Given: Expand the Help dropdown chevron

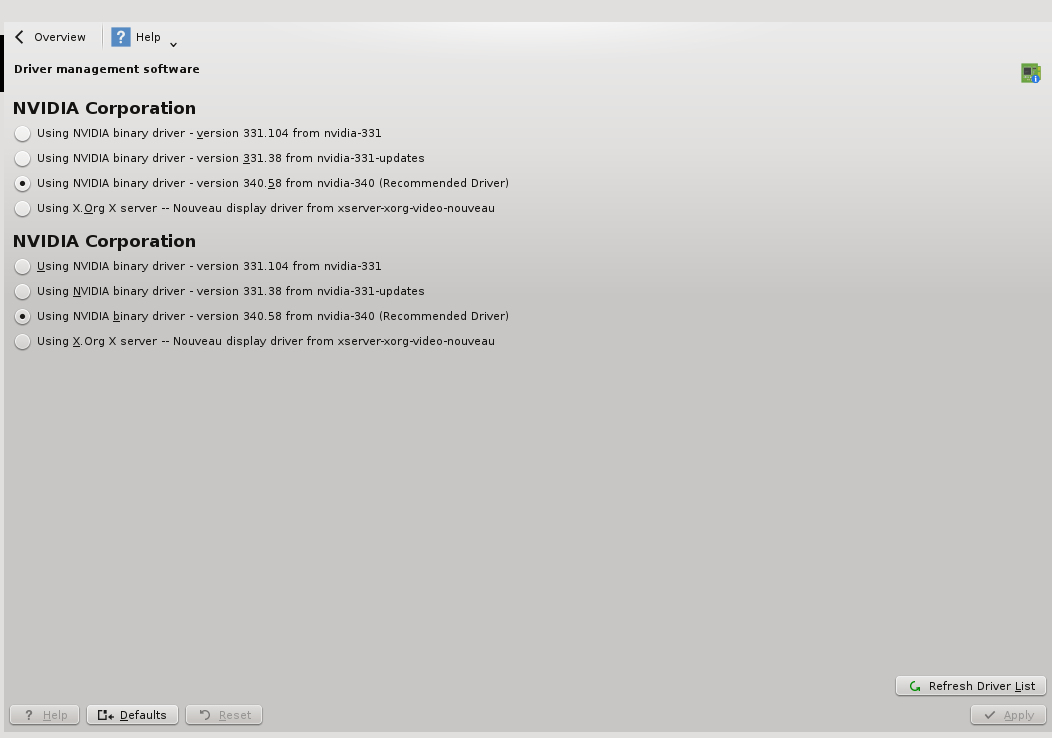Looking at the screenshot, I should click(x=173, y=44).
